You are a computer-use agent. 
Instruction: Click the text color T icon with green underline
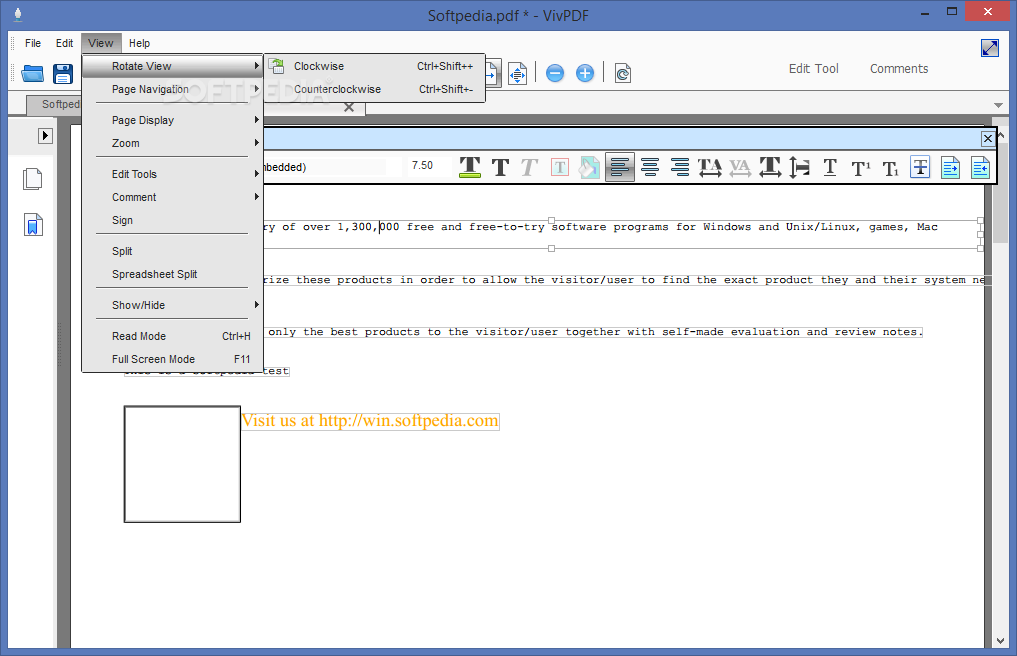tap(470, 167)
